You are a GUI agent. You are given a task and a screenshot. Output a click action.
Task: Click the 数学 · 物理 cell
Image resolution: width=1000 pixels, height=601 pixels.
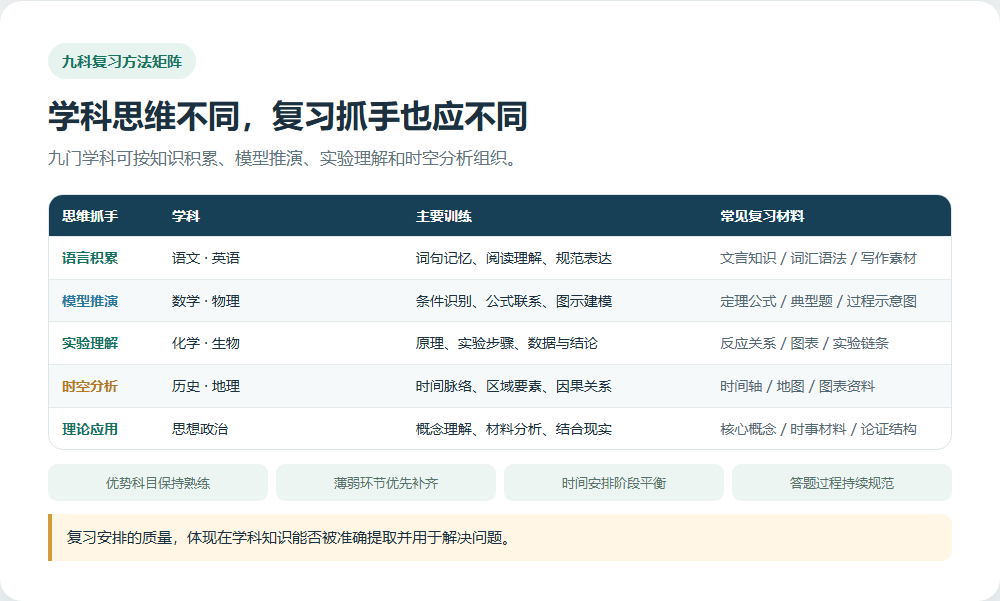pos(206,301)
